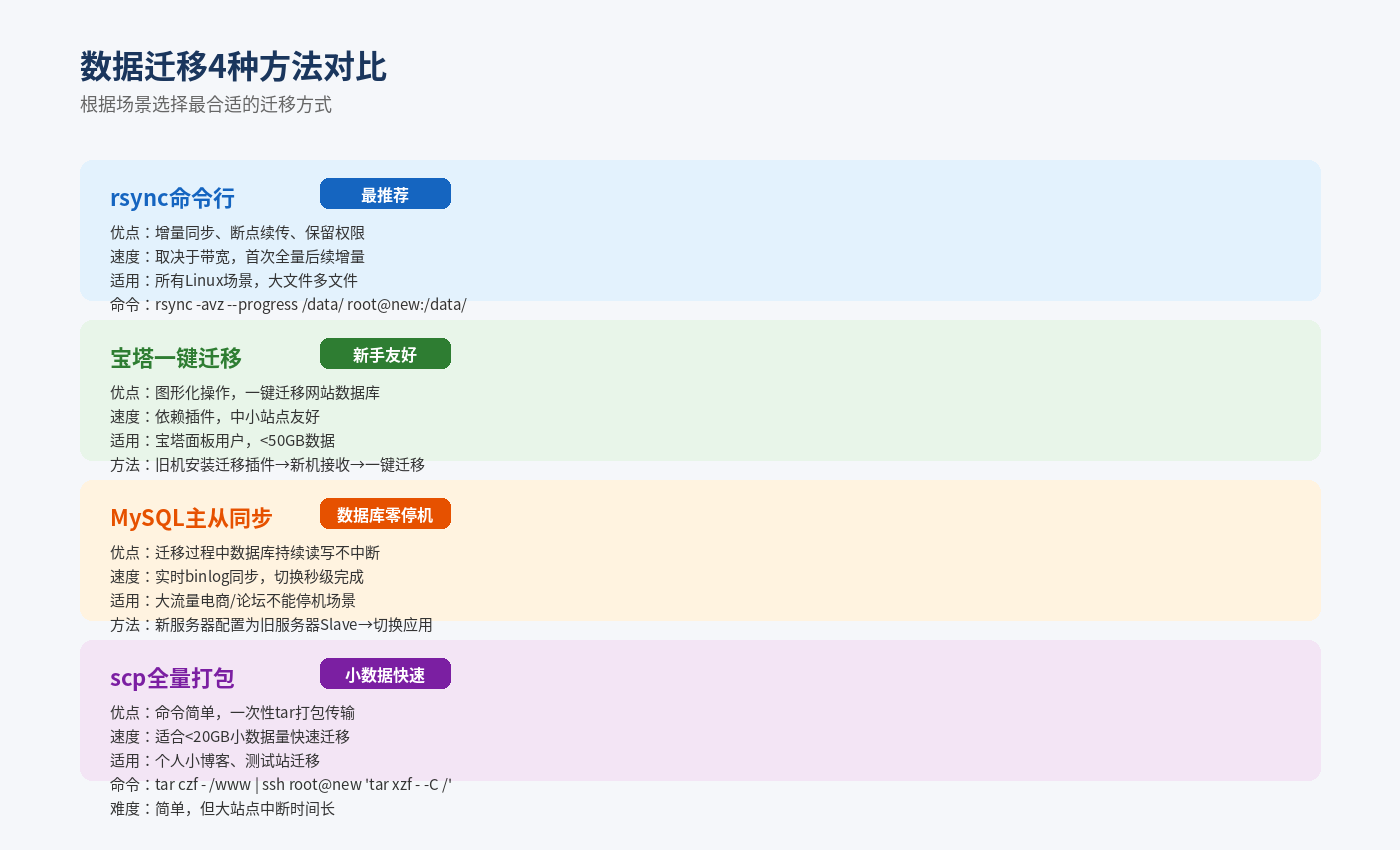1400x850 pixels.
Task: Click the "rsync命令行" card heading
Action: coord(172,198)
